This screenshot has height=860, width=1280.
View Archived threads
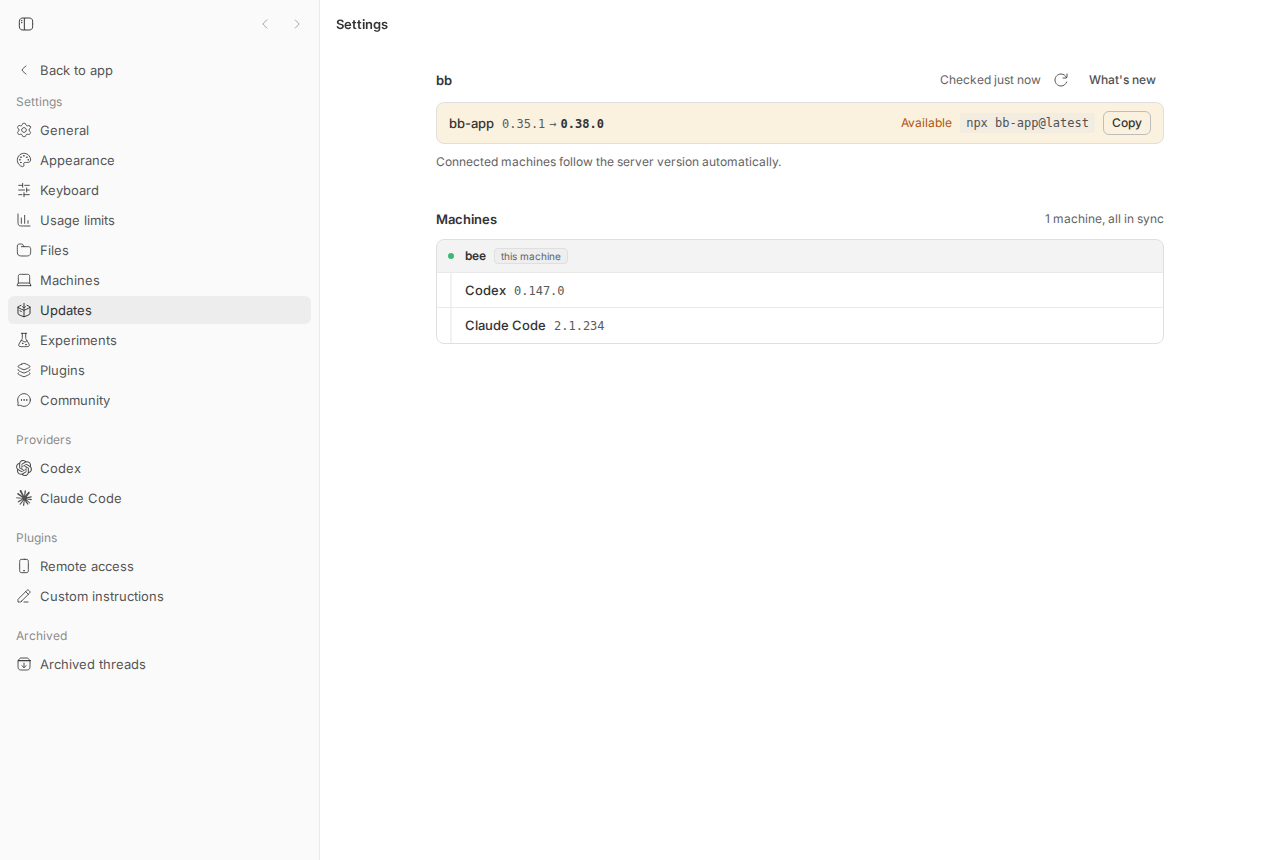tap(159, 664)
